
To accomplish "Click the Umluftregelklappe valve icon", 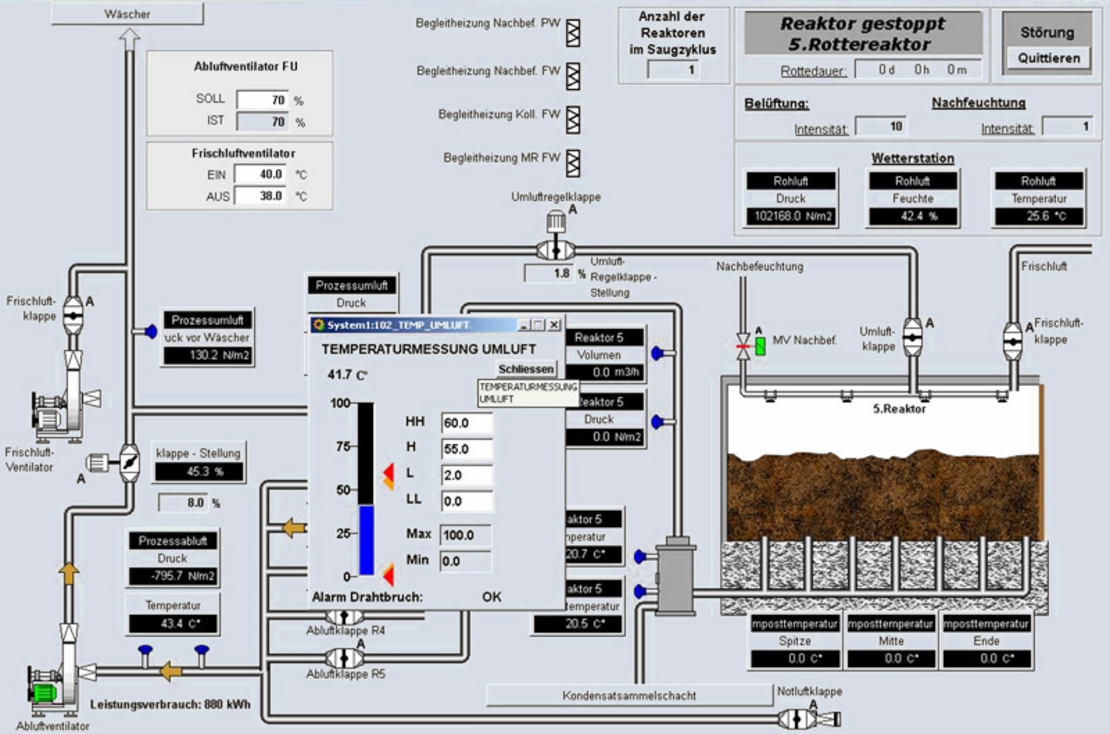I will pyautogui.click(x=553, y=247).
